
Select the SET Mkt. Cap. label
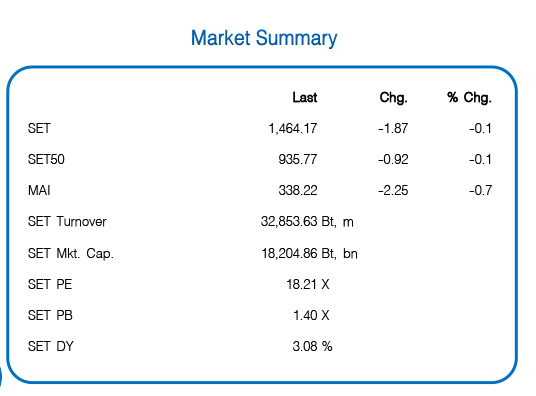(70, 254)
